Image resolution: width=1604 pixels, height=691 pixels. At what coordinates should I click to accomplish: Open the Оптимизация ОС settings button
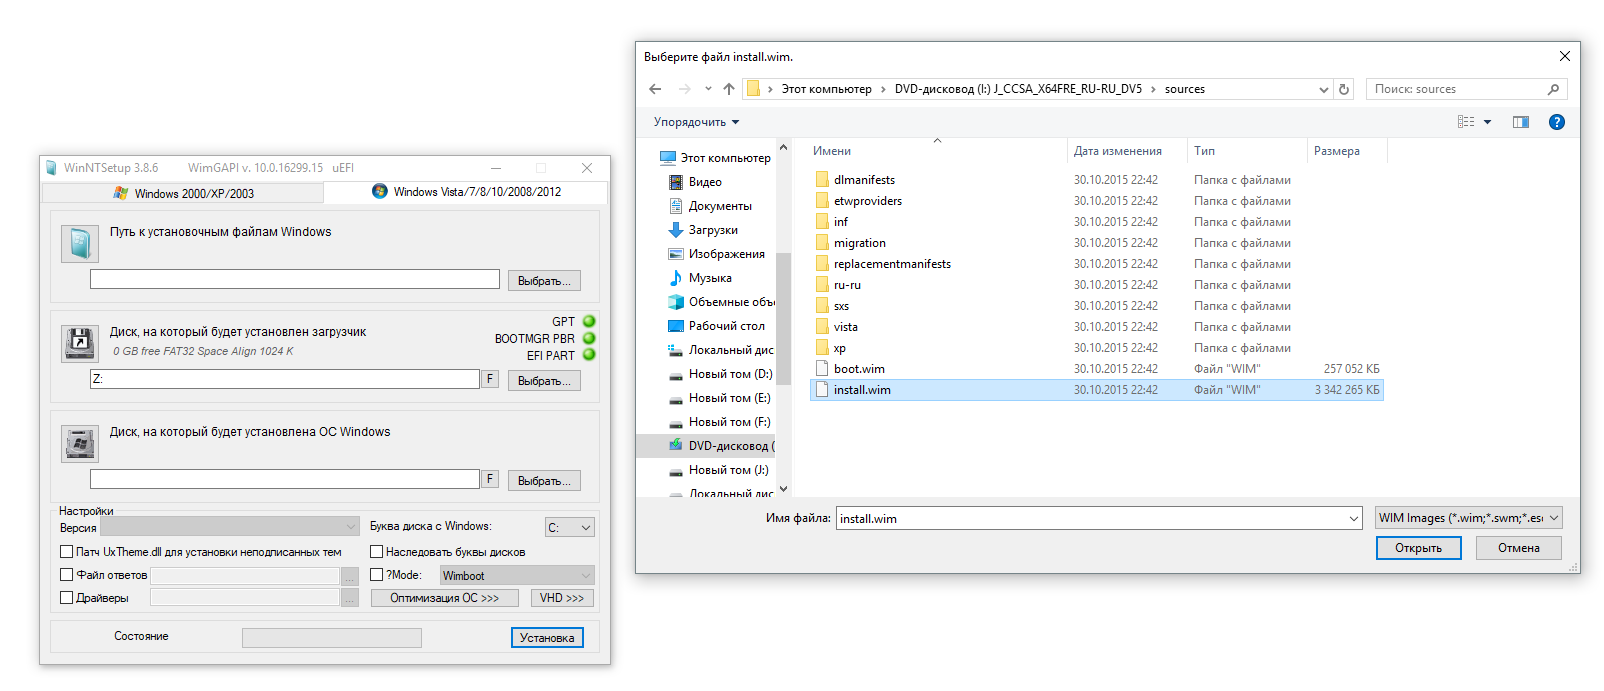(445, 598)
